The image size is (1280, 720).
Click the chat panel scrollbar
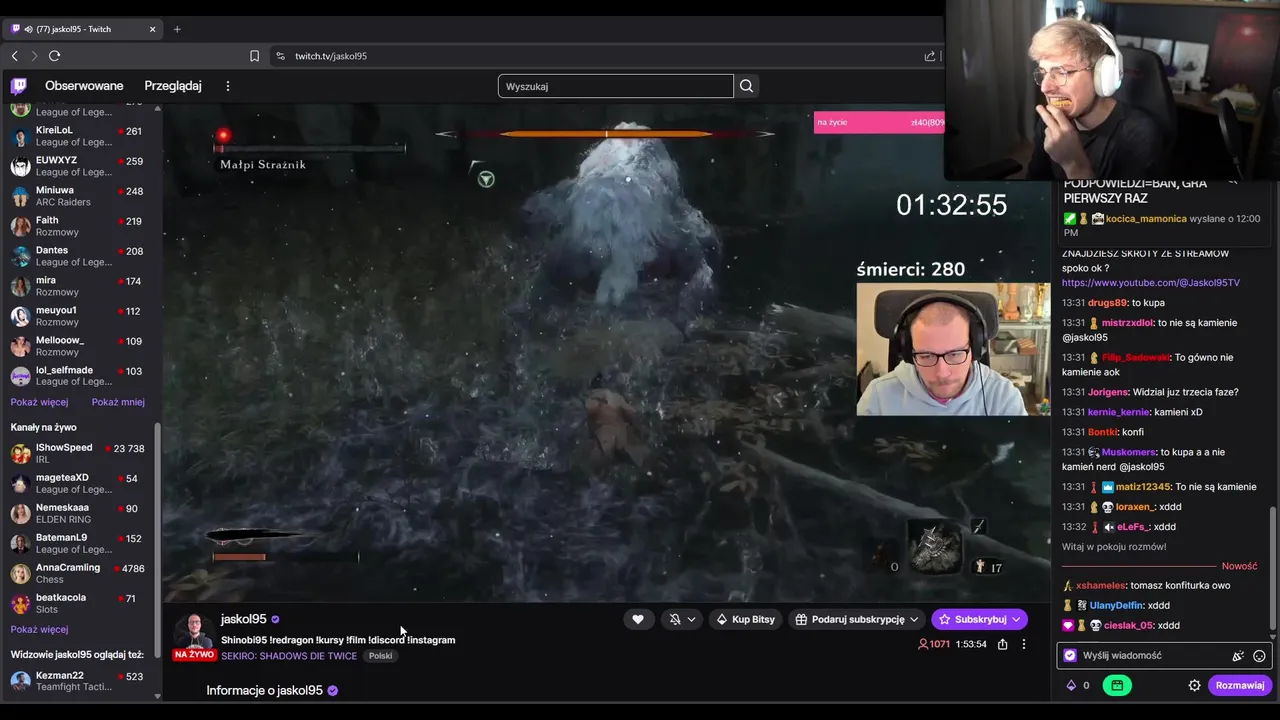coord(1273,570)
